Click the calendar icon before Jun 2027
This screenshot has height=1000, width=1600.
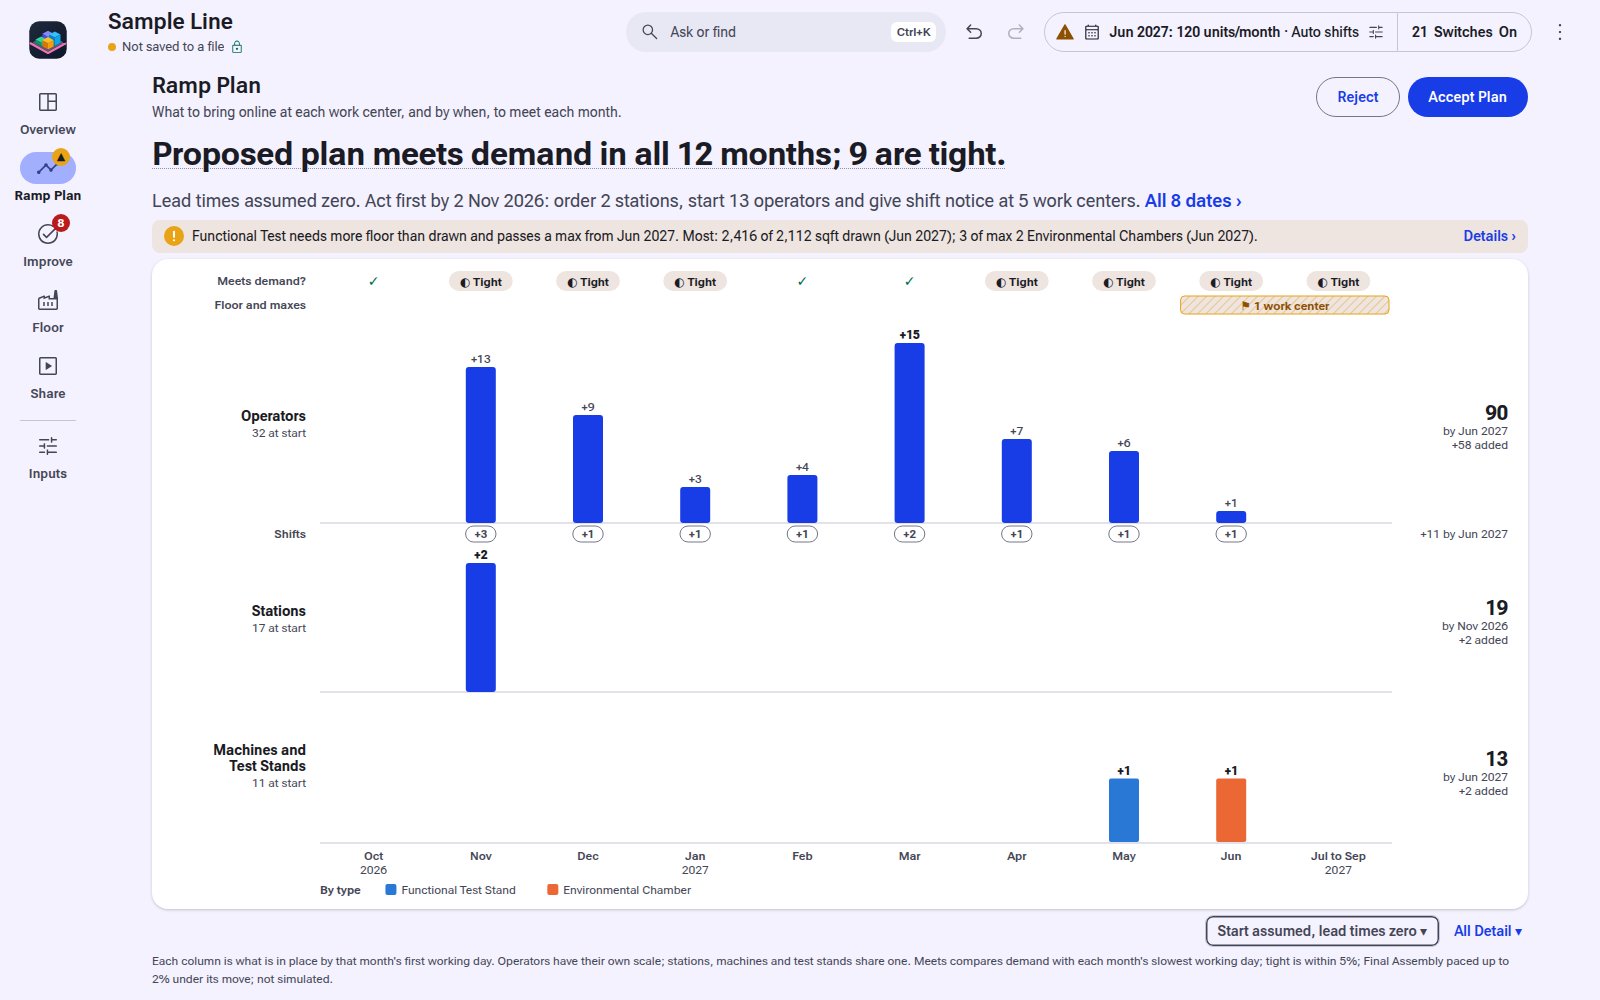(x=1092, y=32)
